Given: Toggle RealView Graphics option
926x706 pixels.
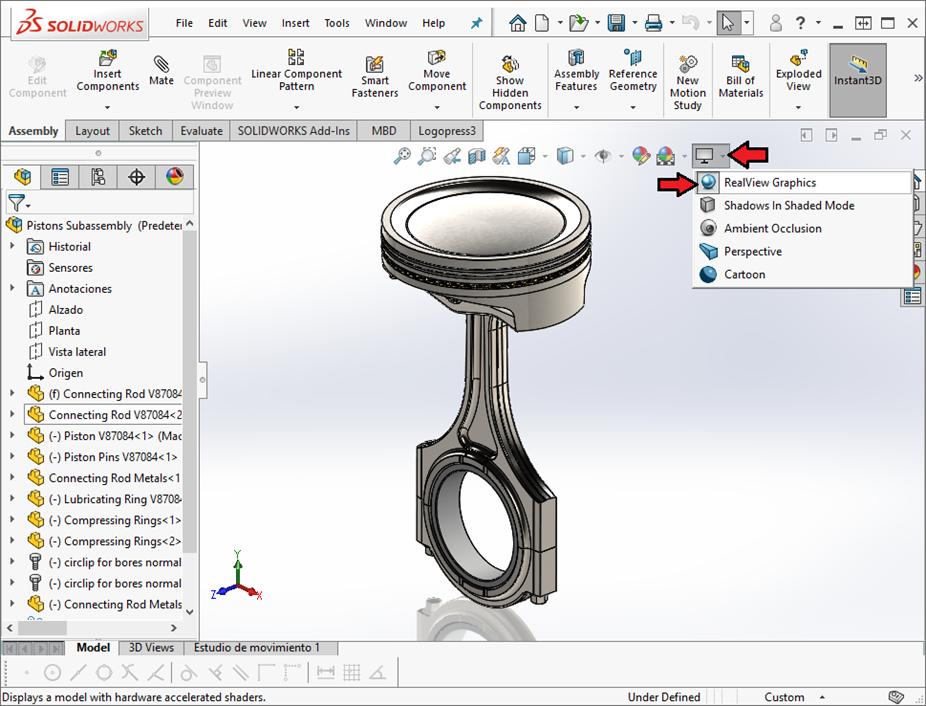Looking at the screenshot, I should (804, 183).
